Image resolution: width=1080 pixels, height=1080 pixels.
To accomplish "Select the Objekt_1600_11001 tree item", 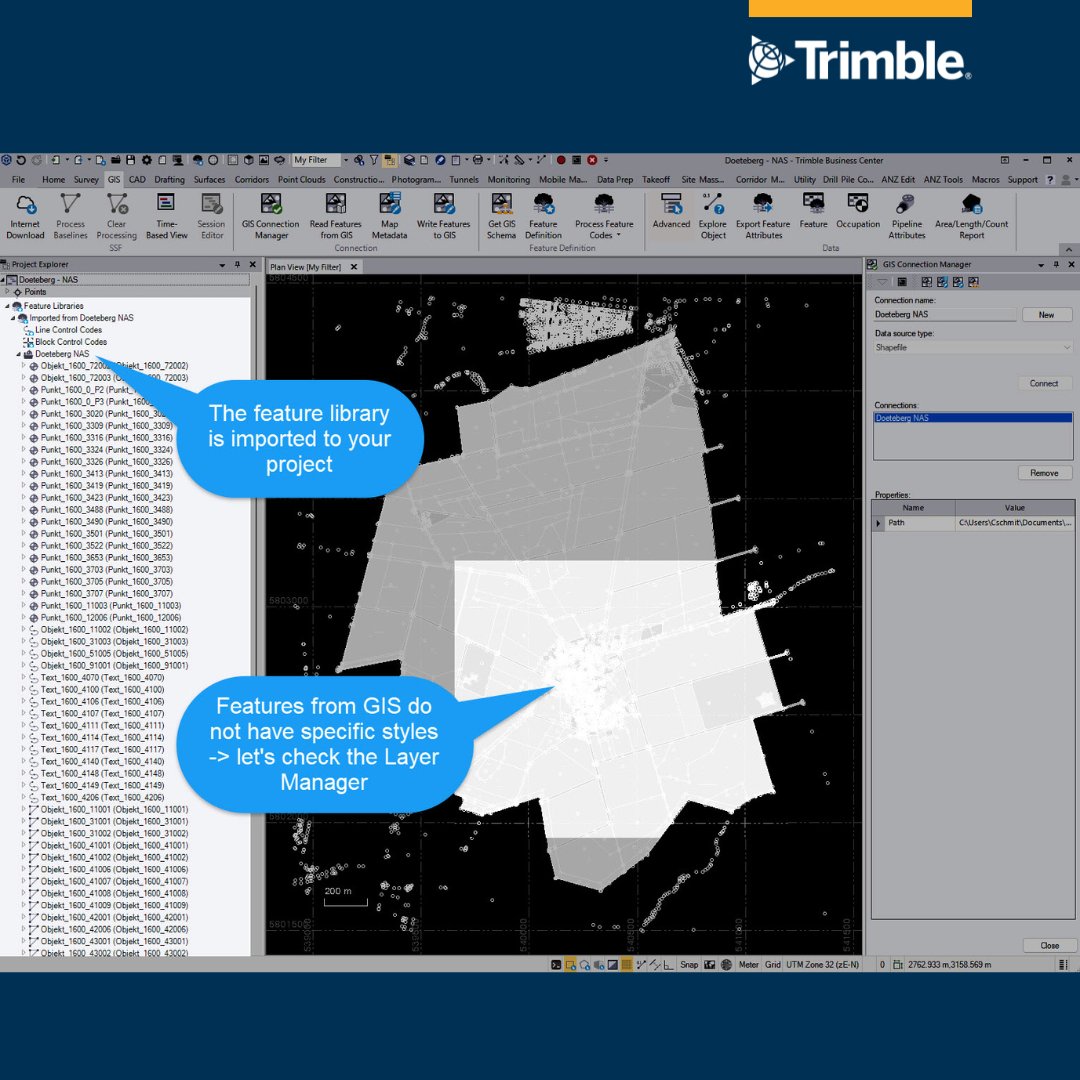I will [114, 809].
